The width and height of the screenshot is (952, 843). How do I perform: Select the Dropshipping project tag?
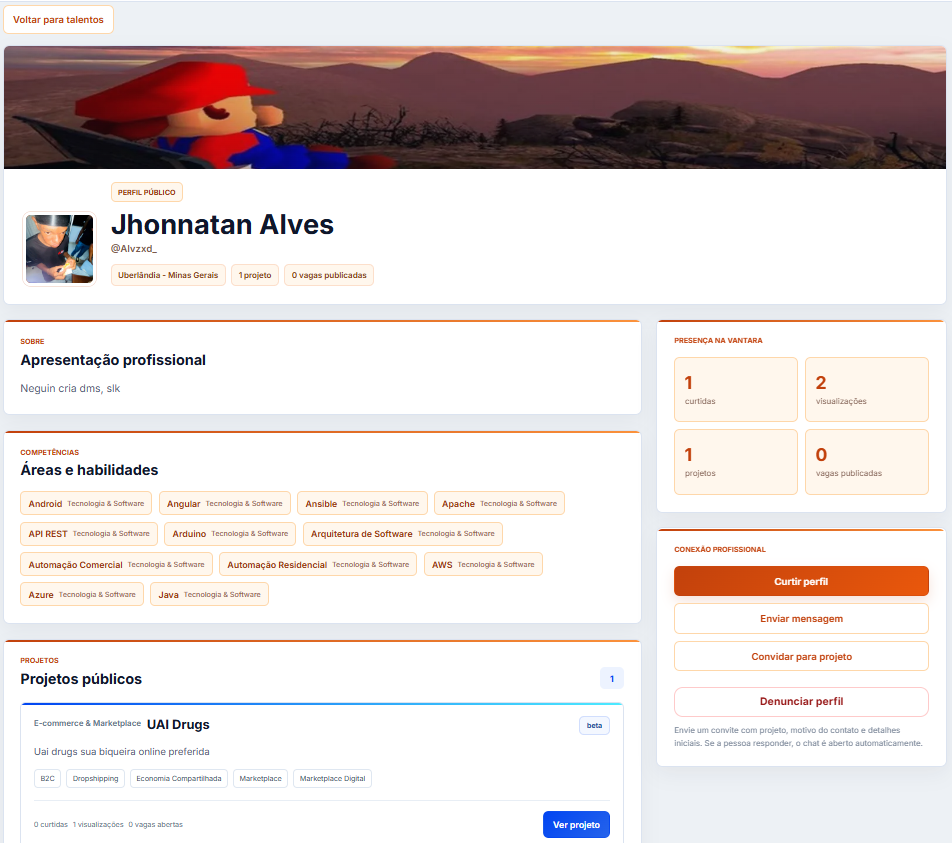tap(95, 779)
